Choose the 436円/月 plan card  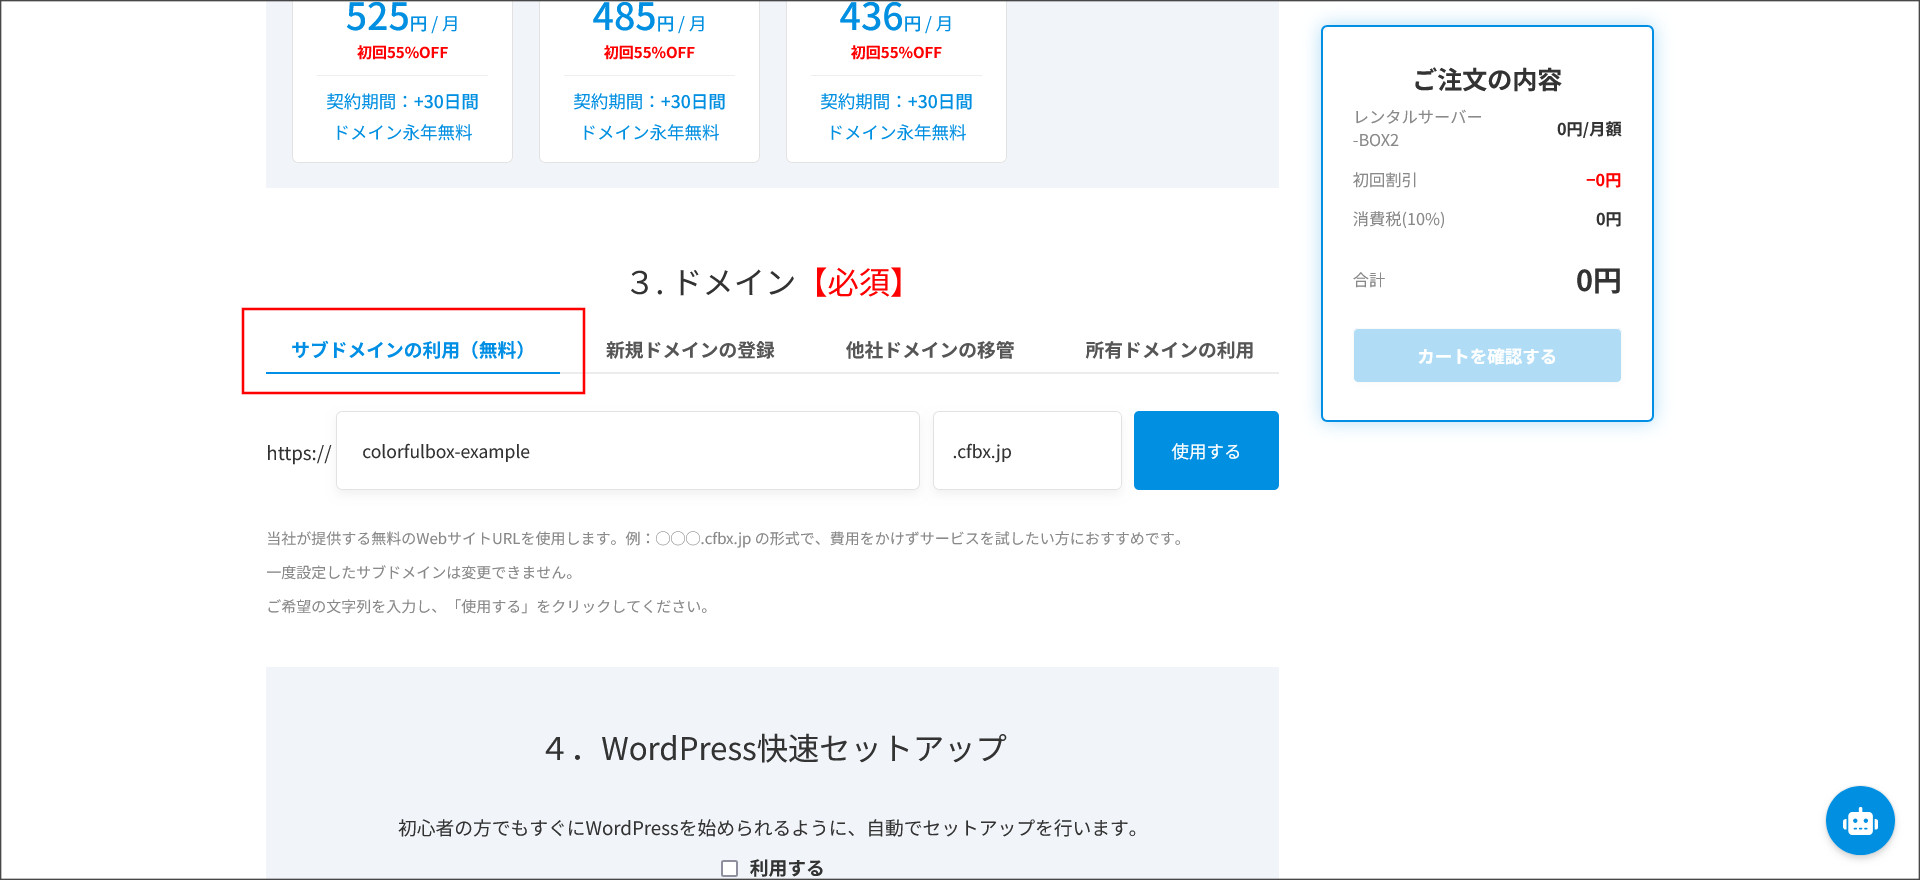896,80
